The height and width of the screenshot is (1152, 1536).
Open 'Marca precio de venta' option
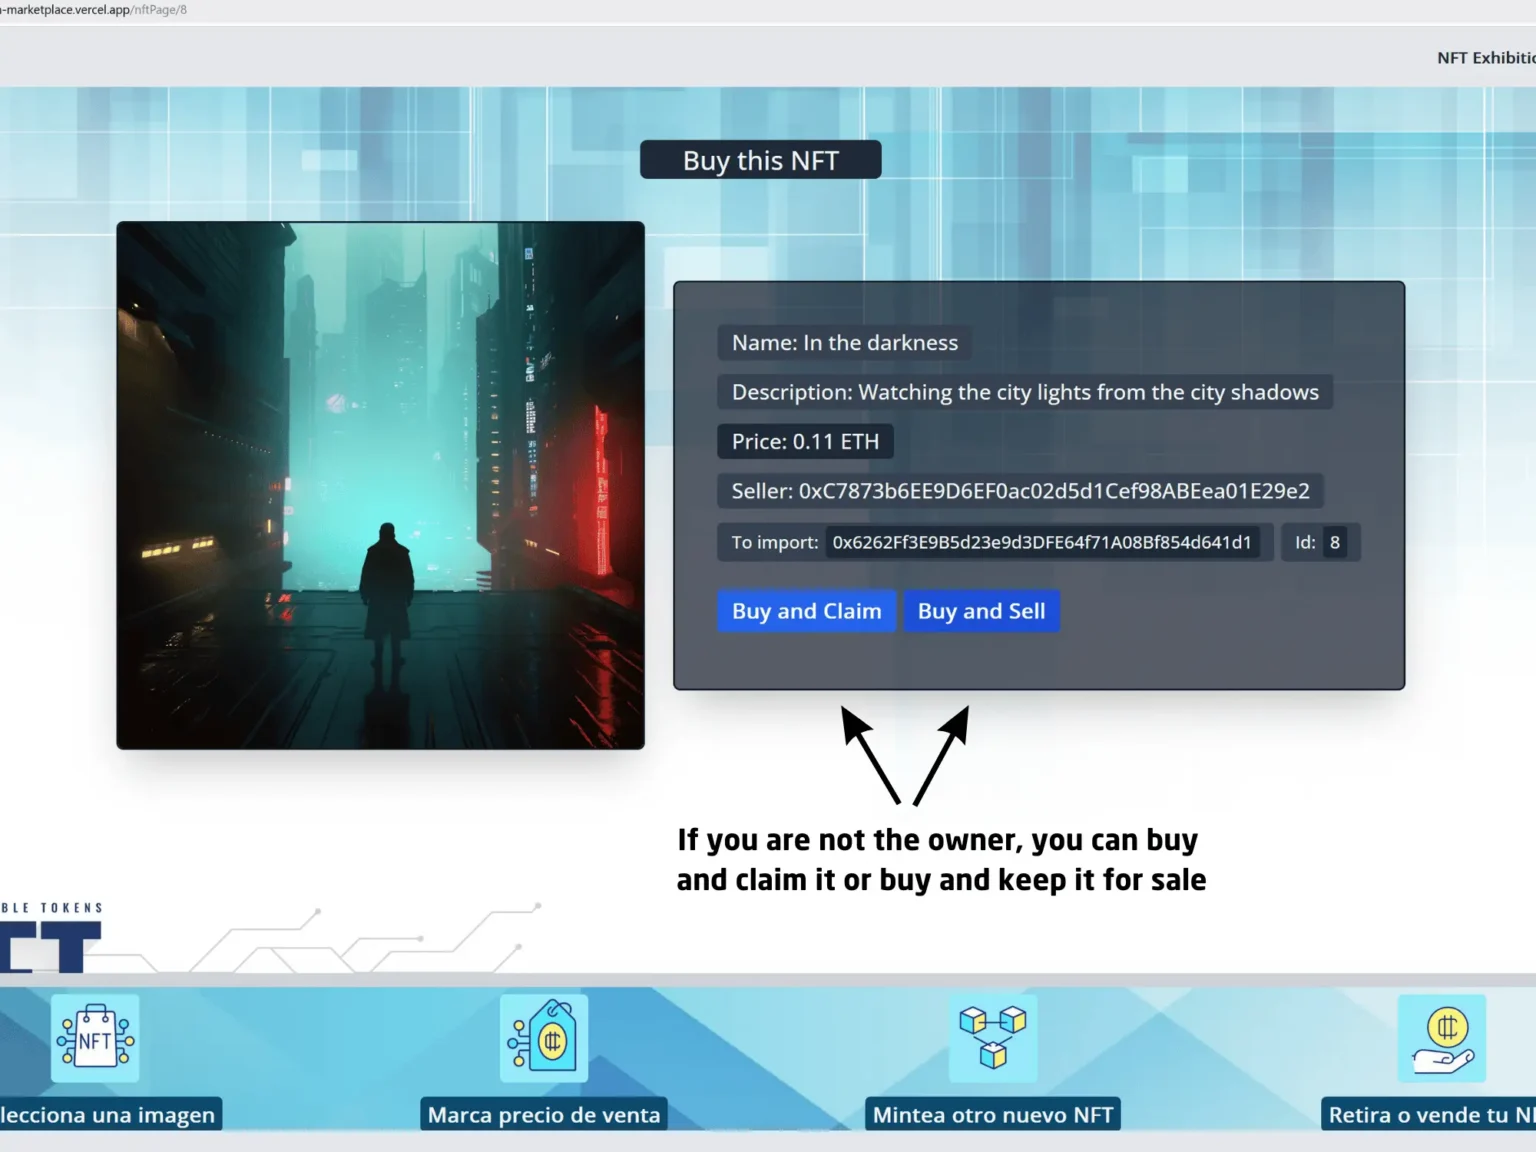click(x=543, y=1113)
